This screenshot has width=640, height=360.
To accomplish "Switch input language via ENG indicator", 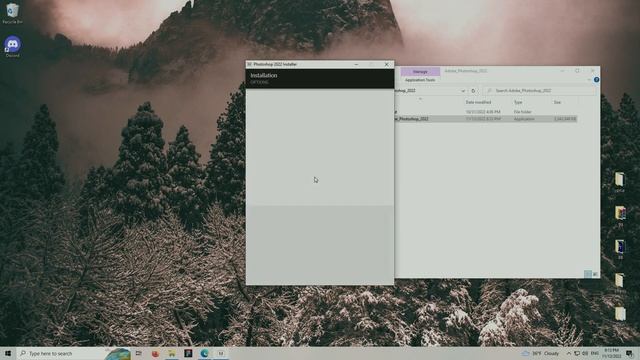I will click(x=595, y=353).
